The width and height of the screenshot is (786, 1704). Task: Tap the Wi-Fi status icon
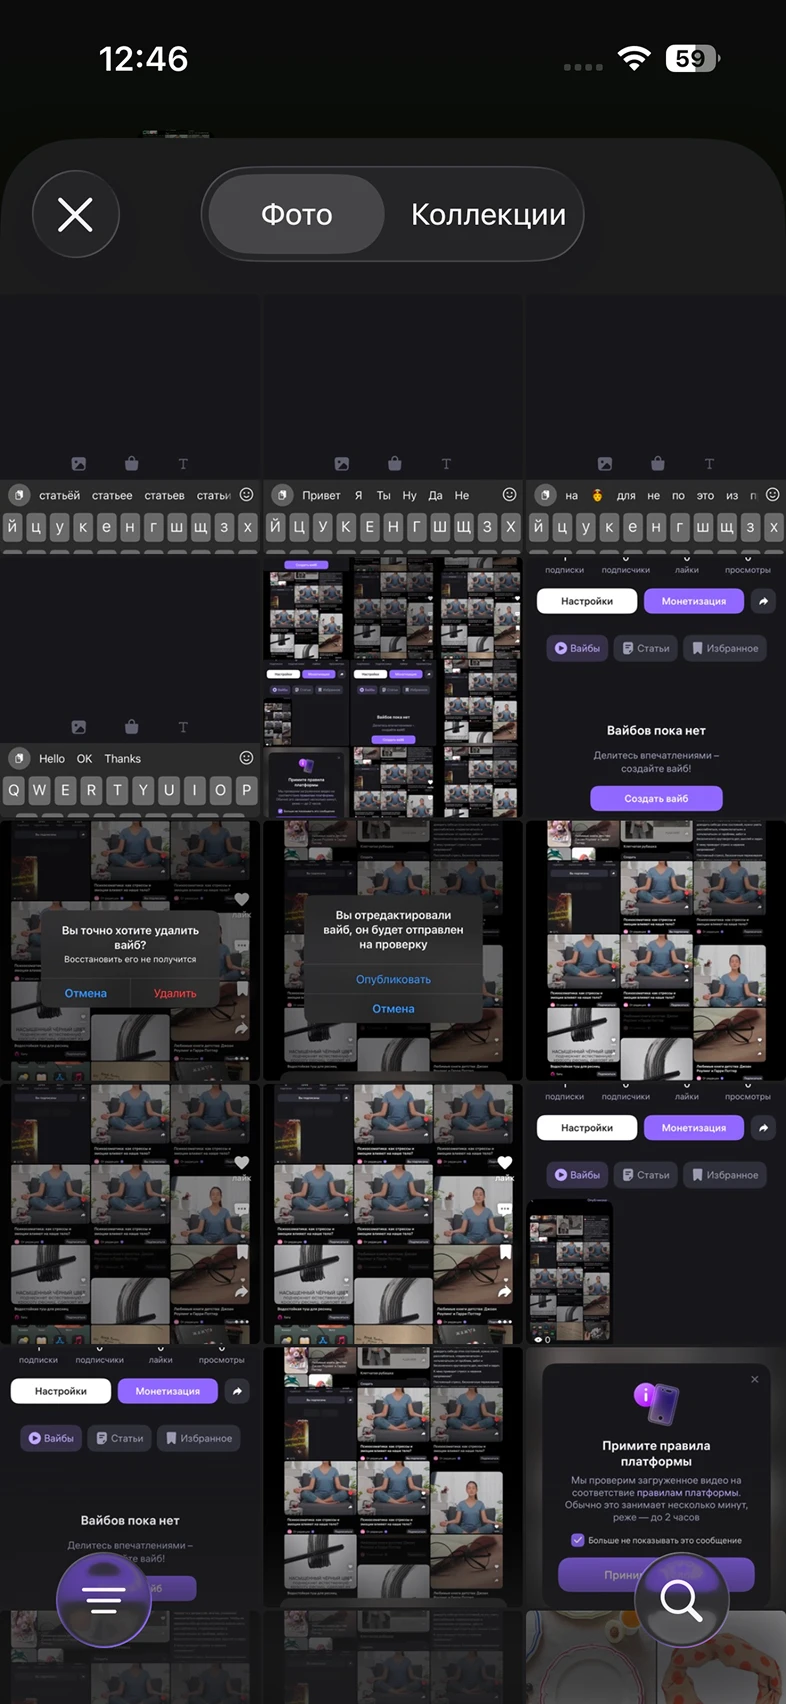(x=634, y=58)
